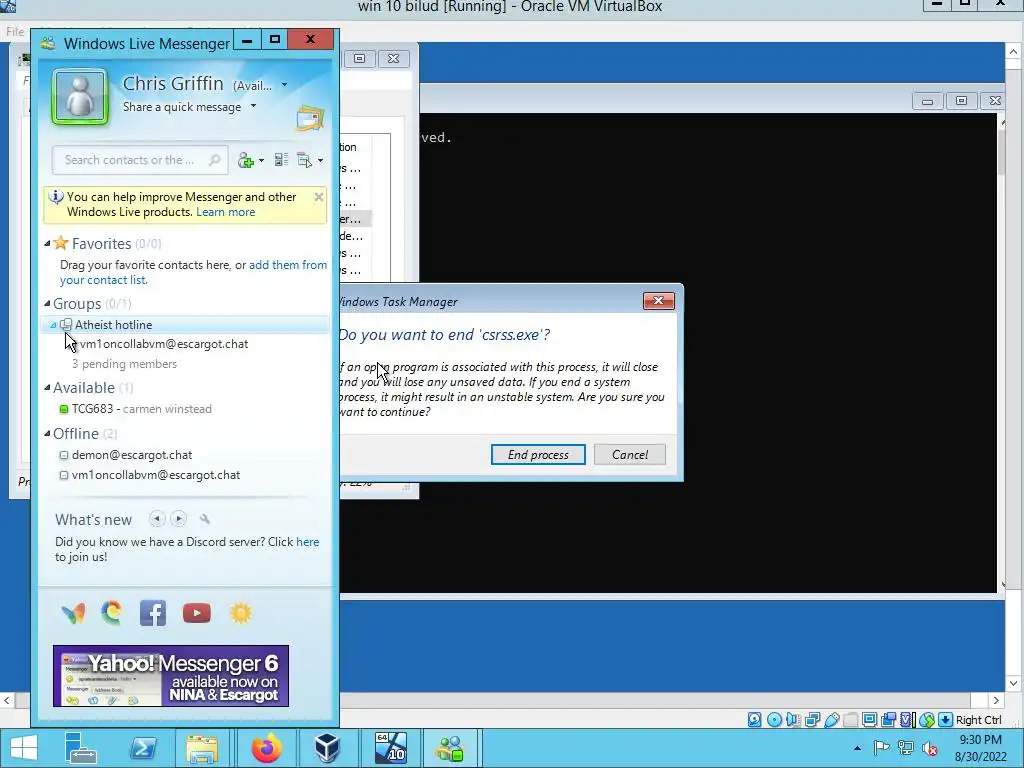Viewport: 1024px width, 768px height.
Task: Click VirtualBox host key download arrow icon
Action: pyautogui.click(x=945, y=720)
